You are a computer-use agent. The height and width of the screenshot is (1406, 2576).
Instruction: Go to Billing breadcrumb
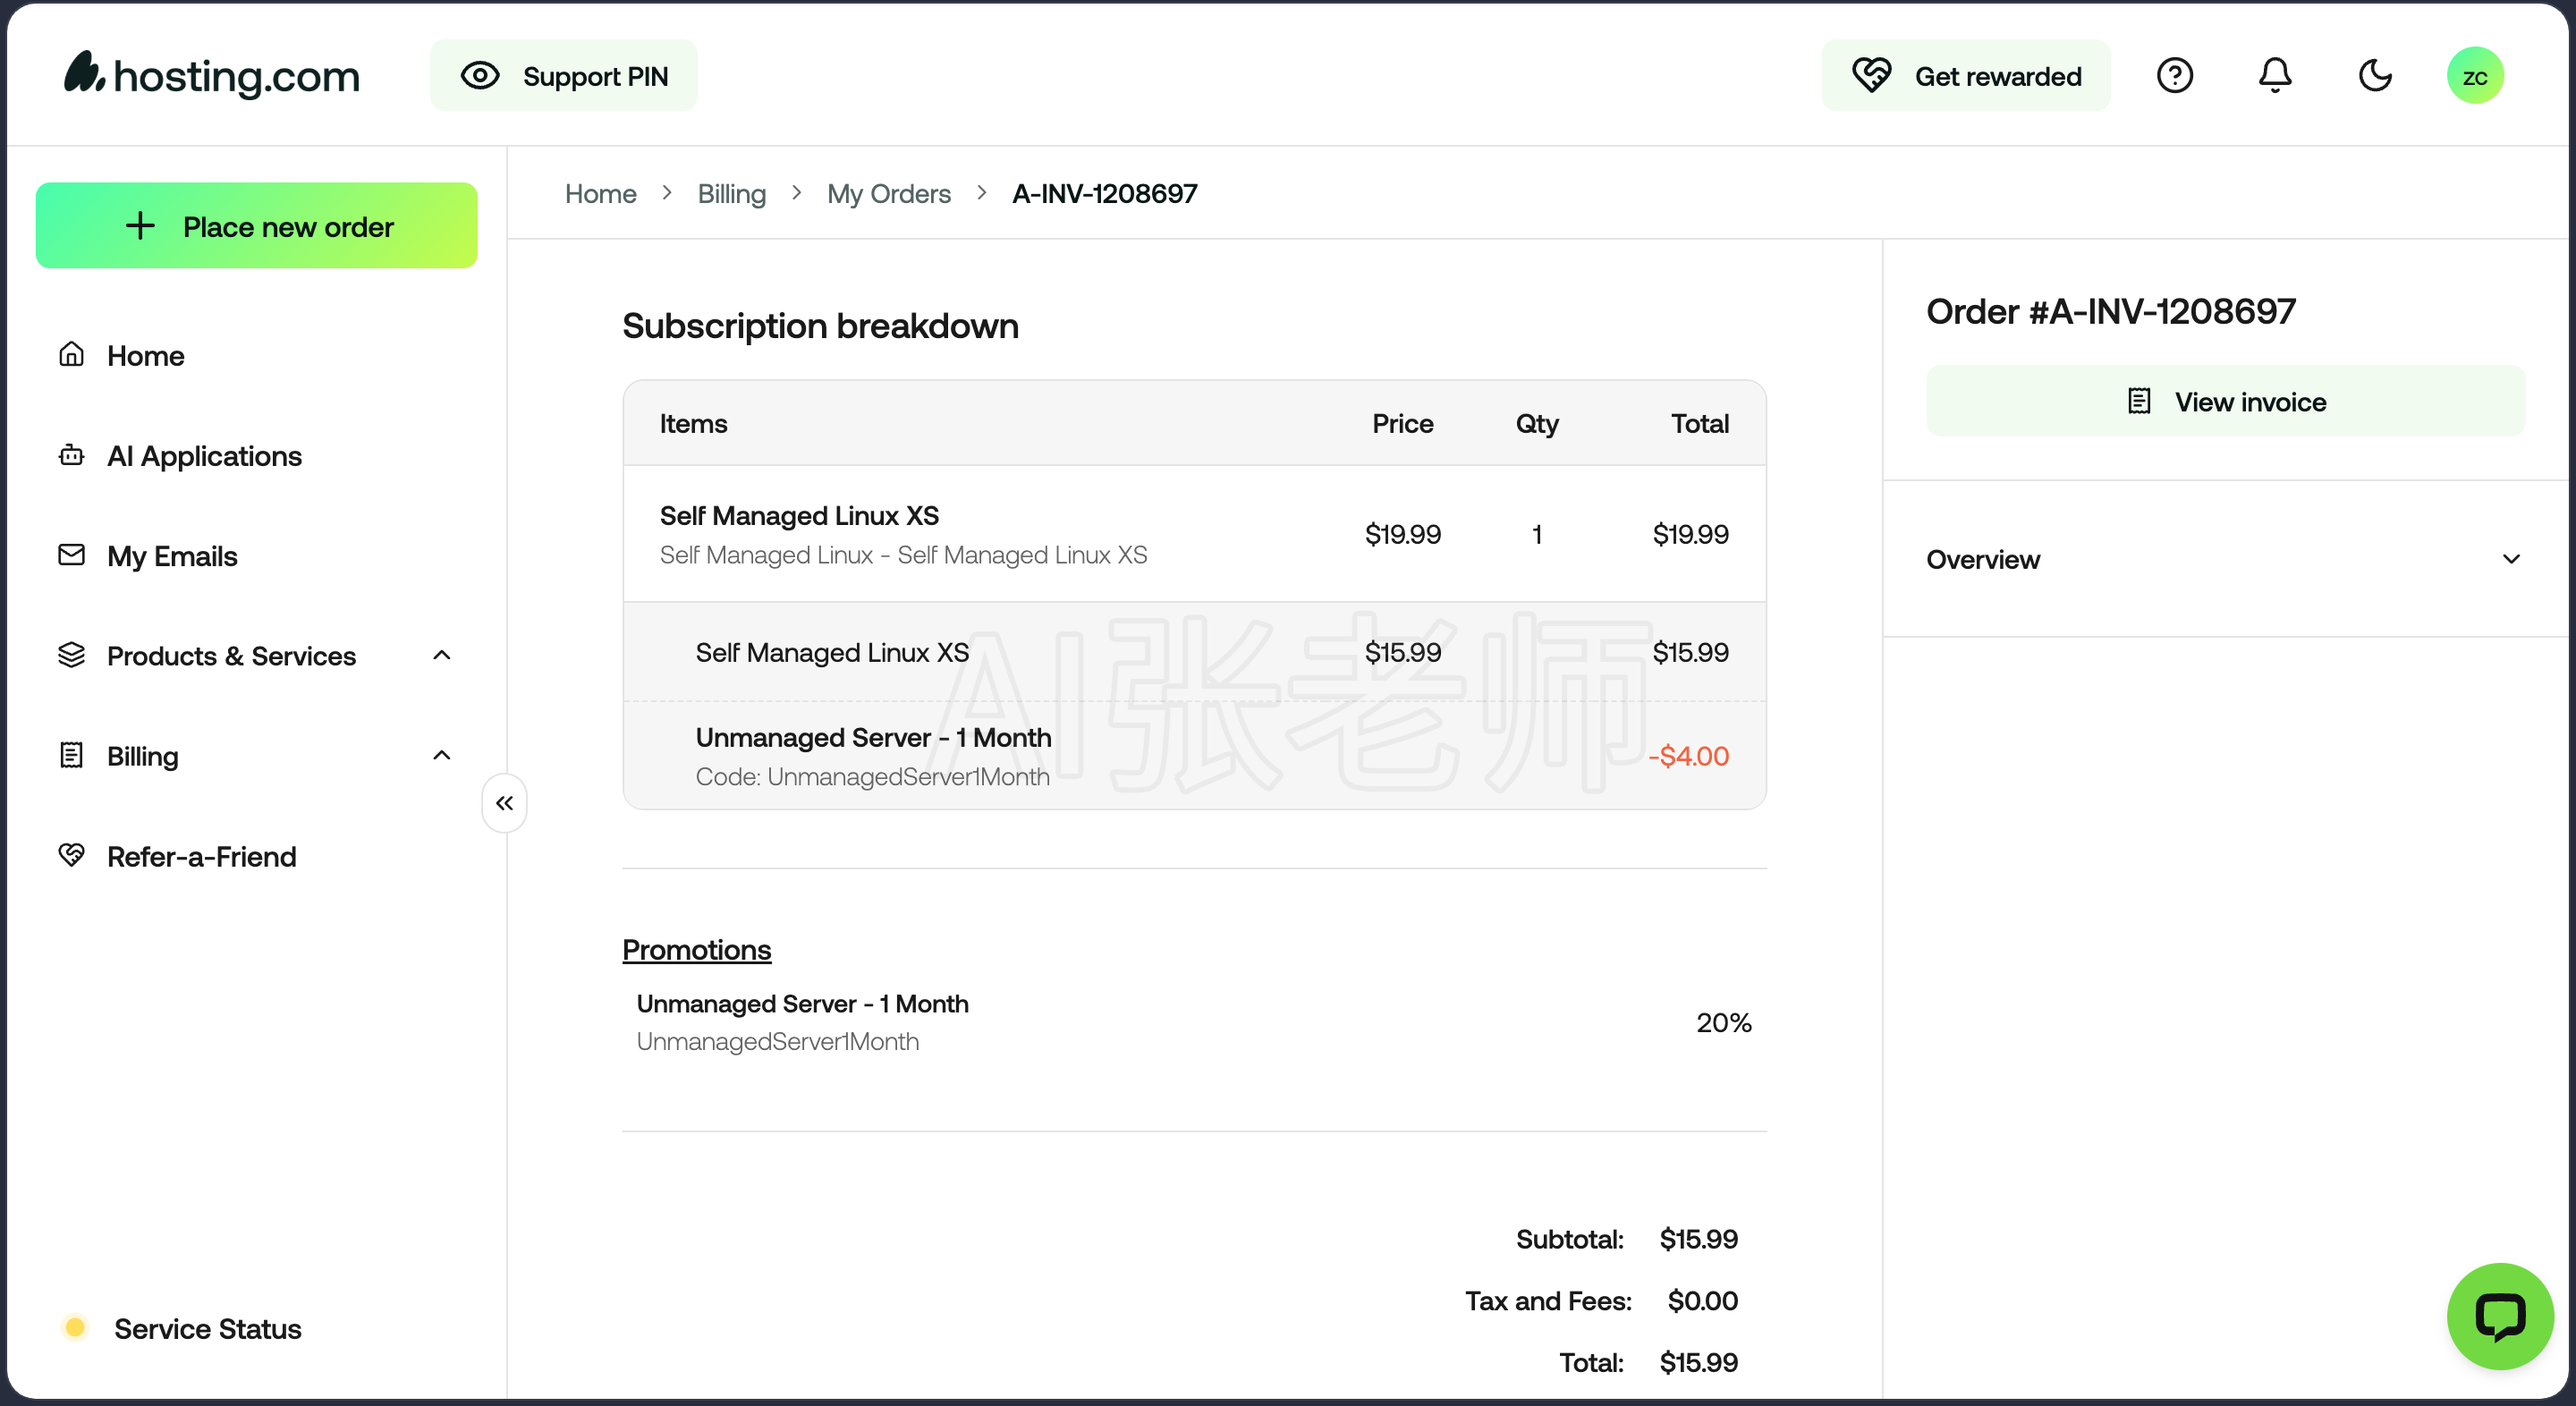pos(732,193)
